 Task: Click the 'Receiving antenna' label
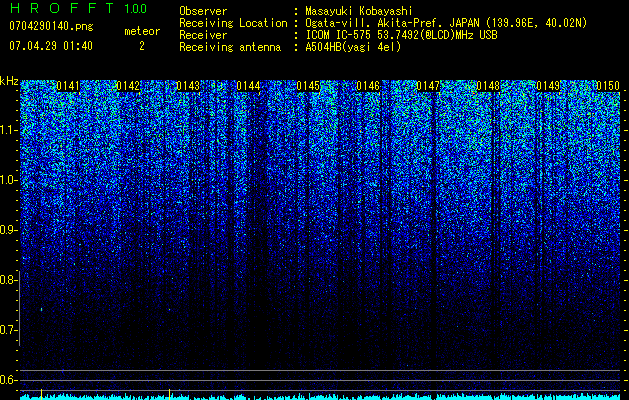pos(230,47)
